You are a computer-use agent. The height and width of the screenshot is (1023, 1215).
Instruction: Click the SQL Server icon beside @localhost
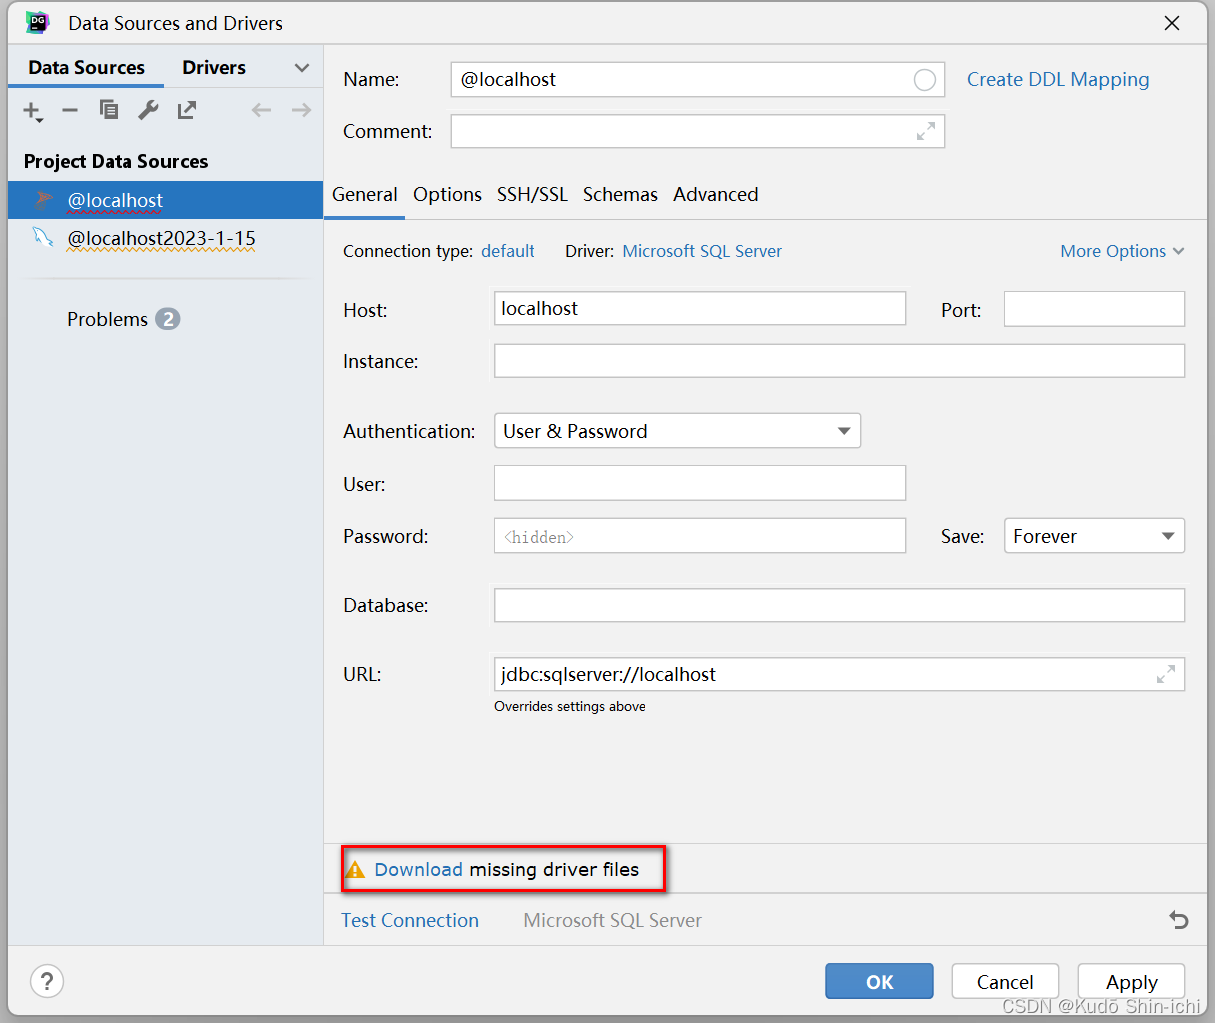(43, 200)
